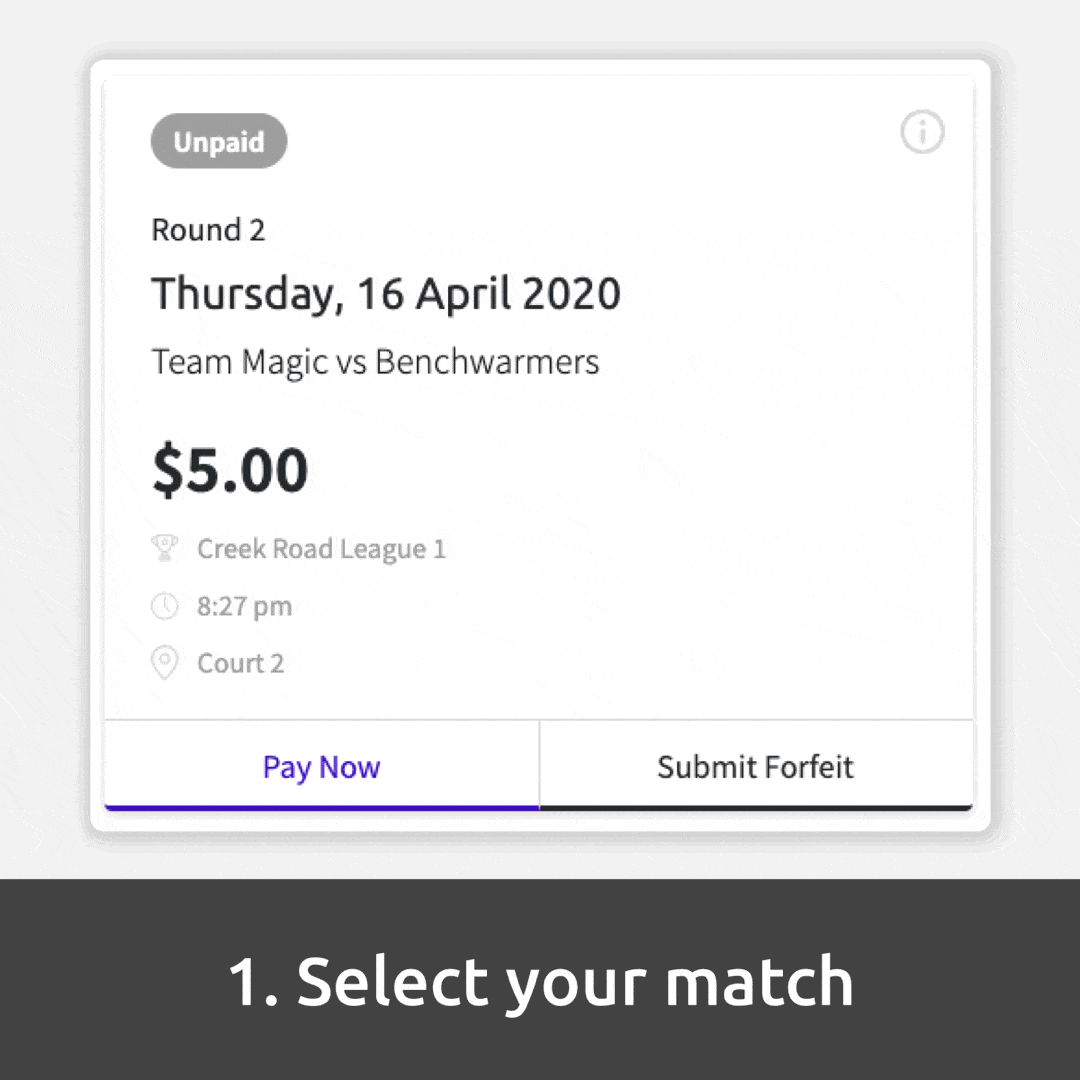Select the time indicator icon showing 8:27 pm

[165, 605]
